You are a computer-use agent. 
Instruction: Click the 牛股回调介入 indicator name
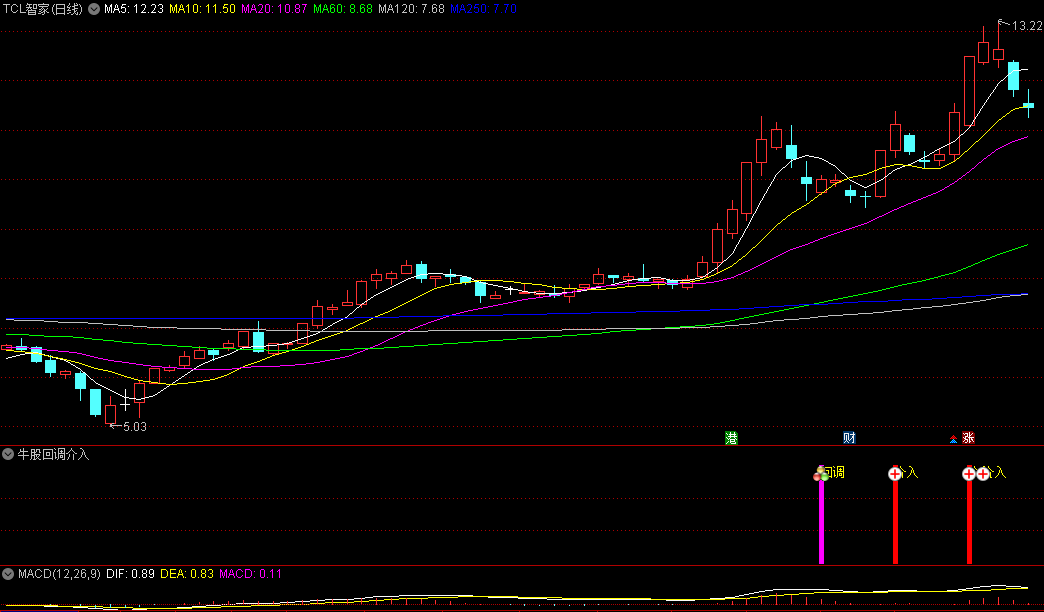(x=53, y=454)
